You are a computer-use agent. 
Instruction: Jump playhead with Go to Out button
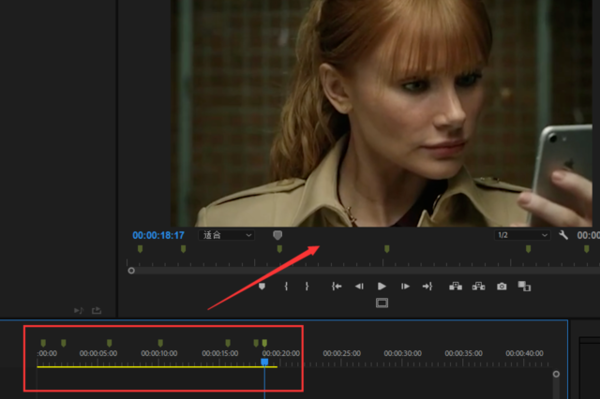pos(427,286)
